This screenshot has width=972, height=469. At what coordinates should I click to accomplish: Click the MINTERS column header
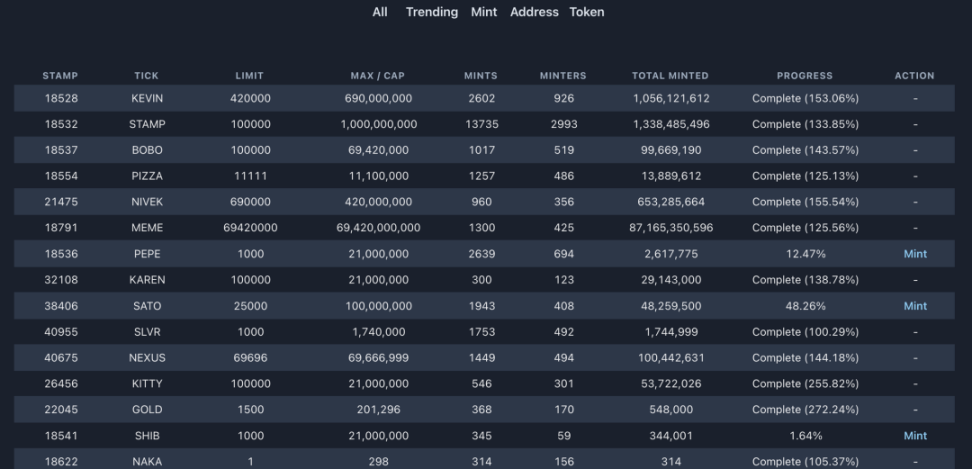coord(563,76)
